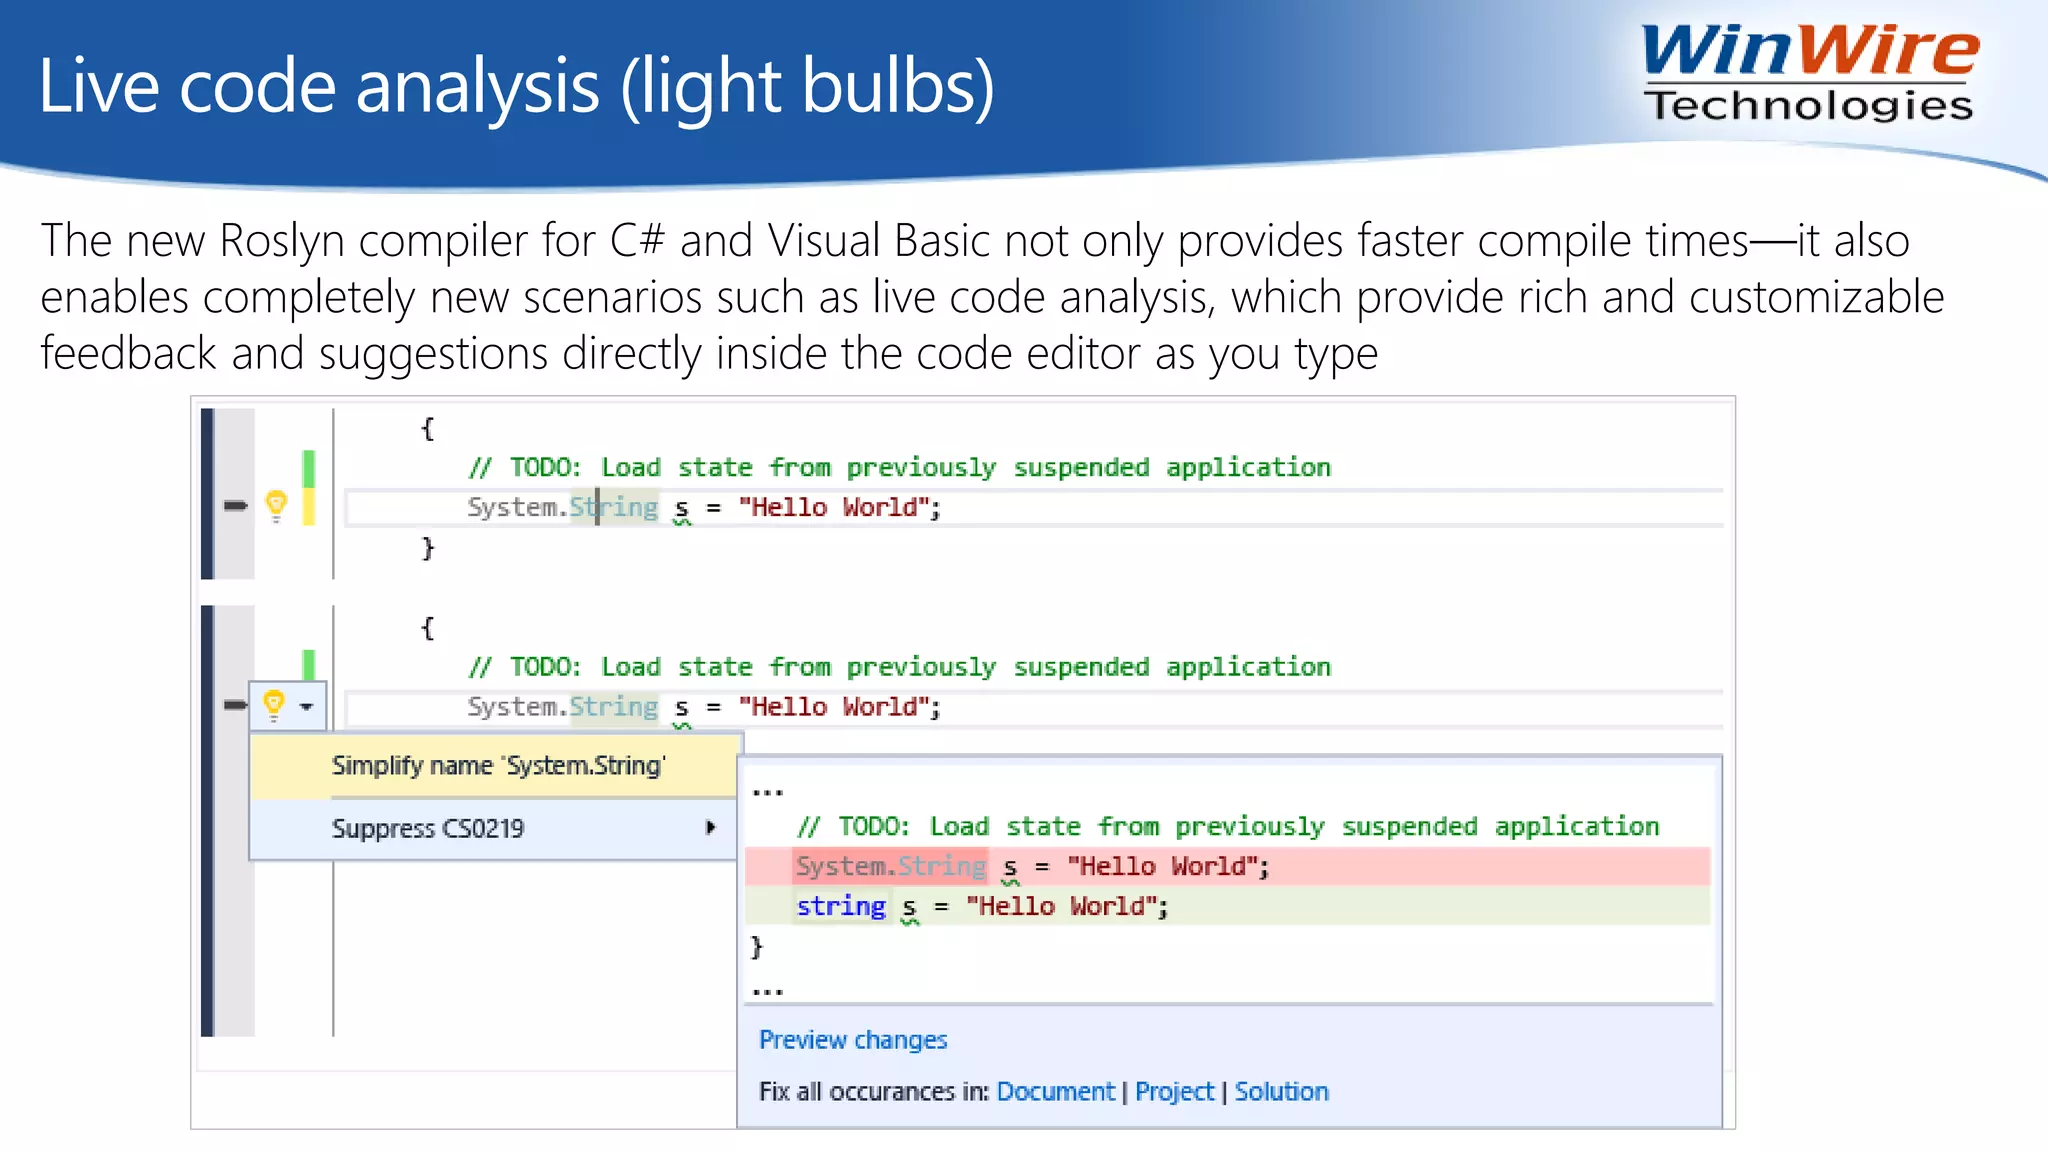Click the light bulb icon in the upper editor margin
The image size is (2048, 1152).
coord(276,506)
